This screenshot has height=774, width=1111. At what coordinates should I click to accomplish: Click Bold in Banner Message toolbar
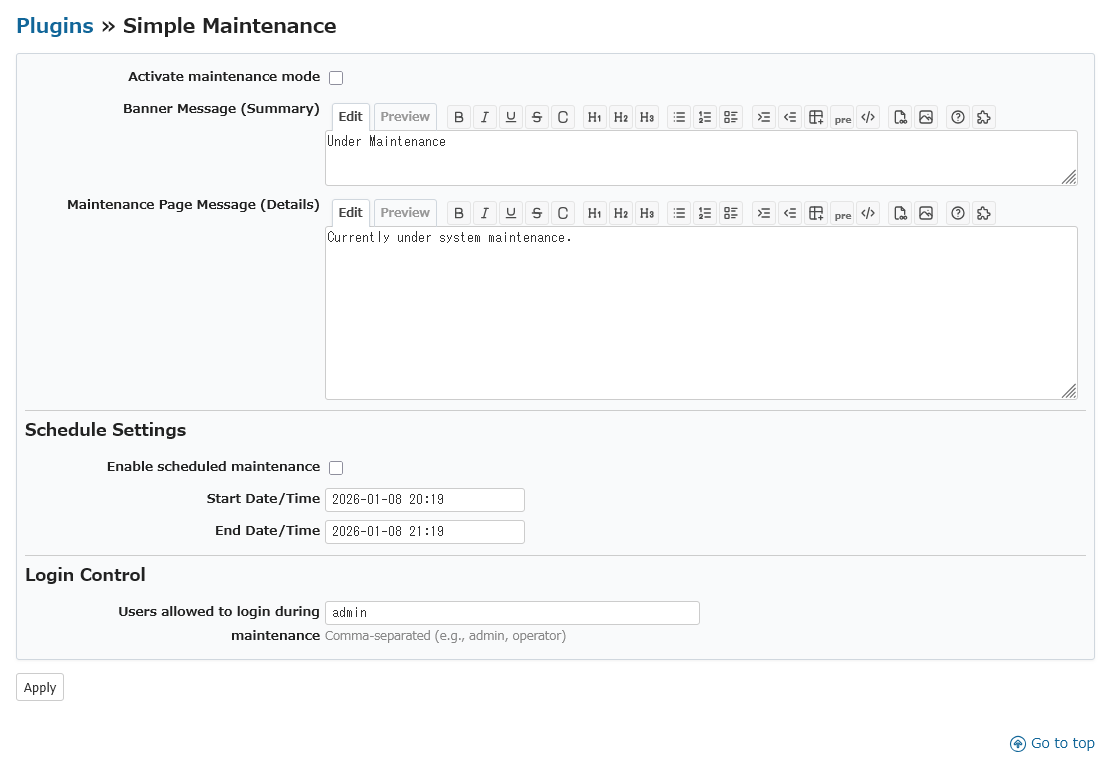(x=459, y=117)
